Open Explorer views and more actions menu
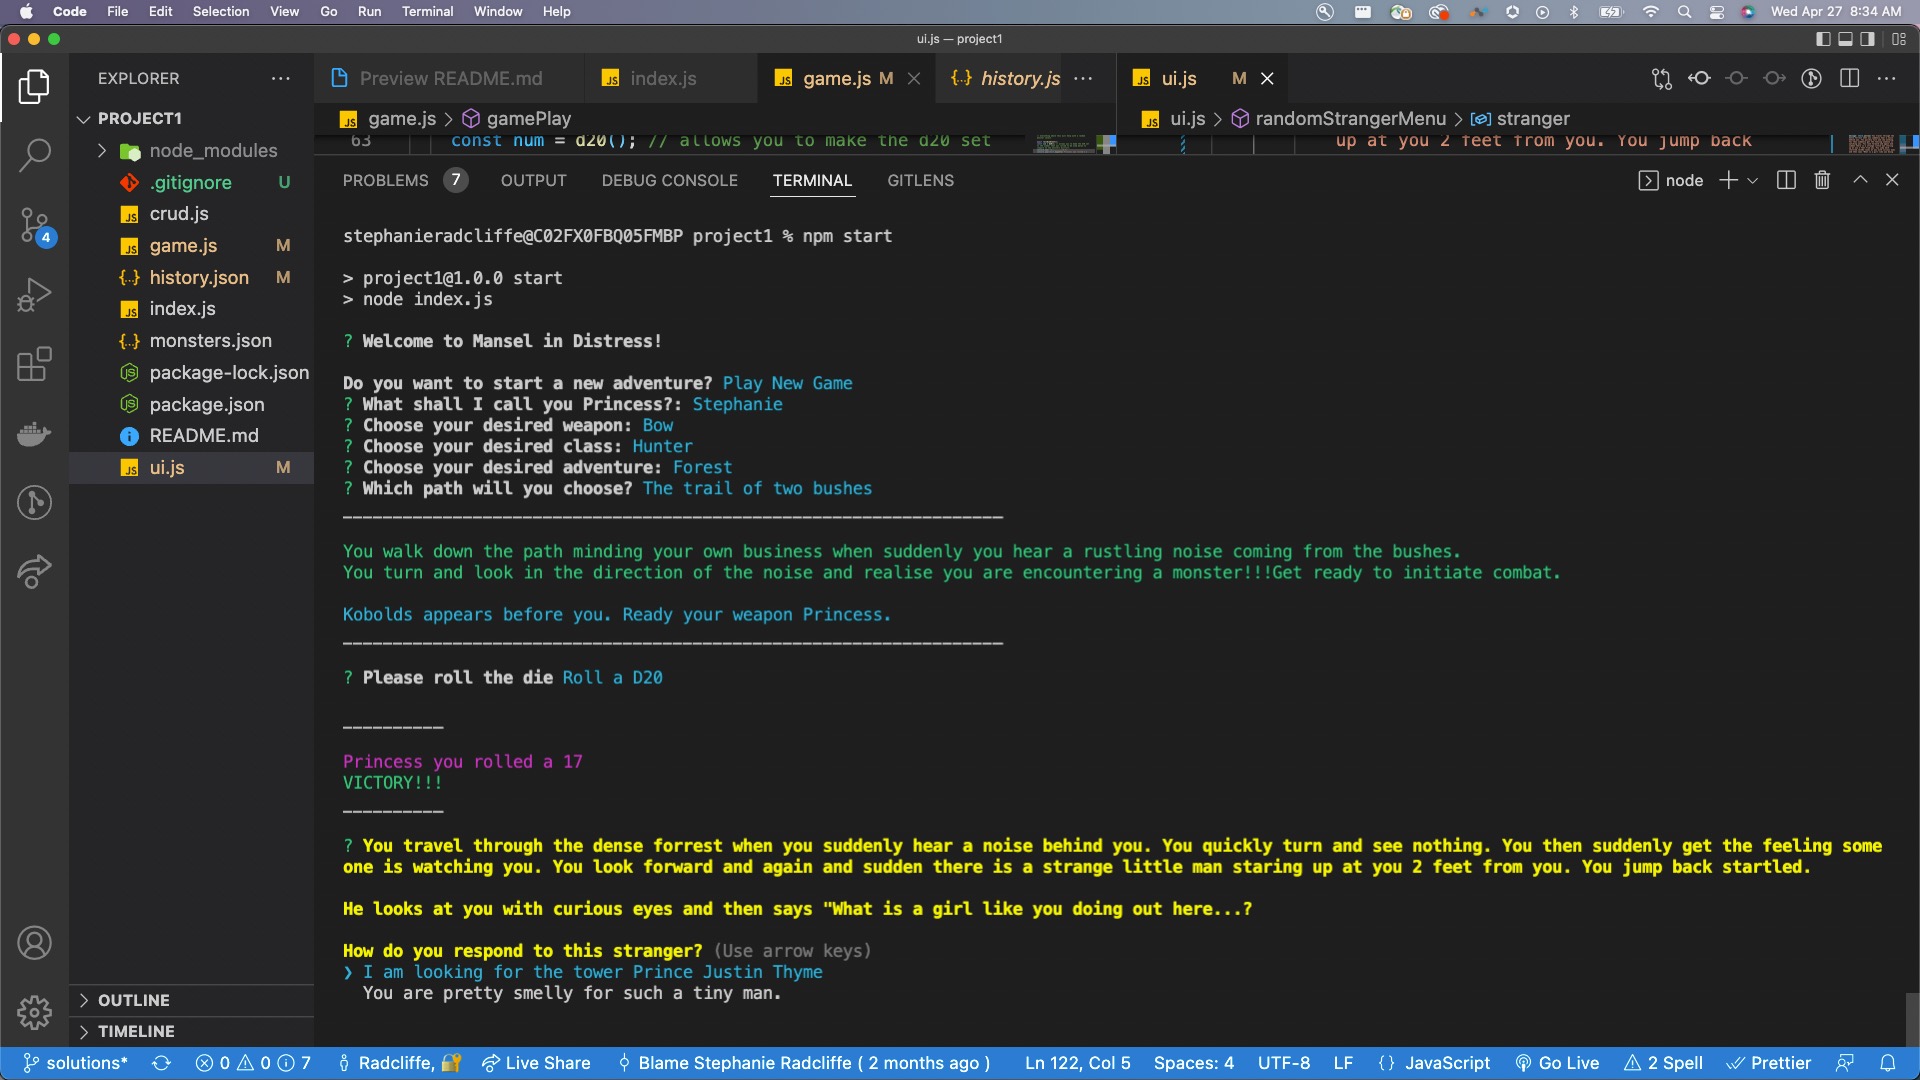 (281, 78)
